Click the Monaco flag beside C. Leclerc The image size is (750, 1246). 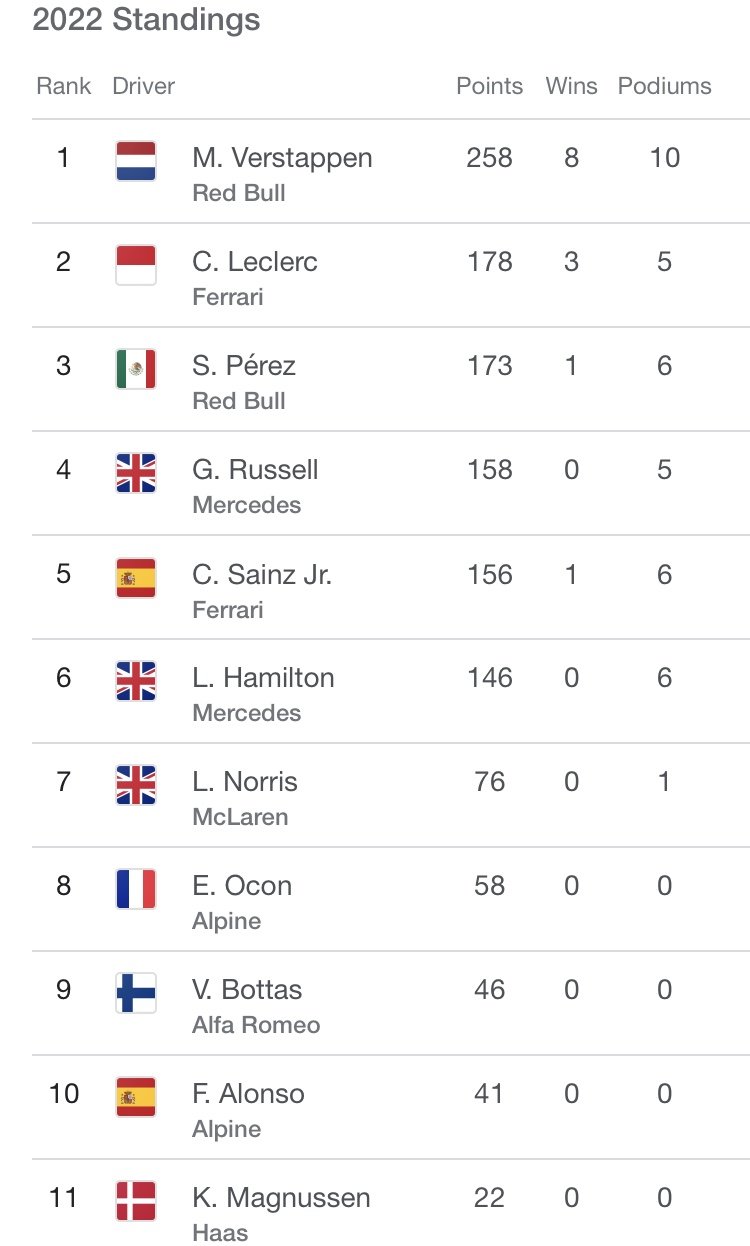pos(136,265)
